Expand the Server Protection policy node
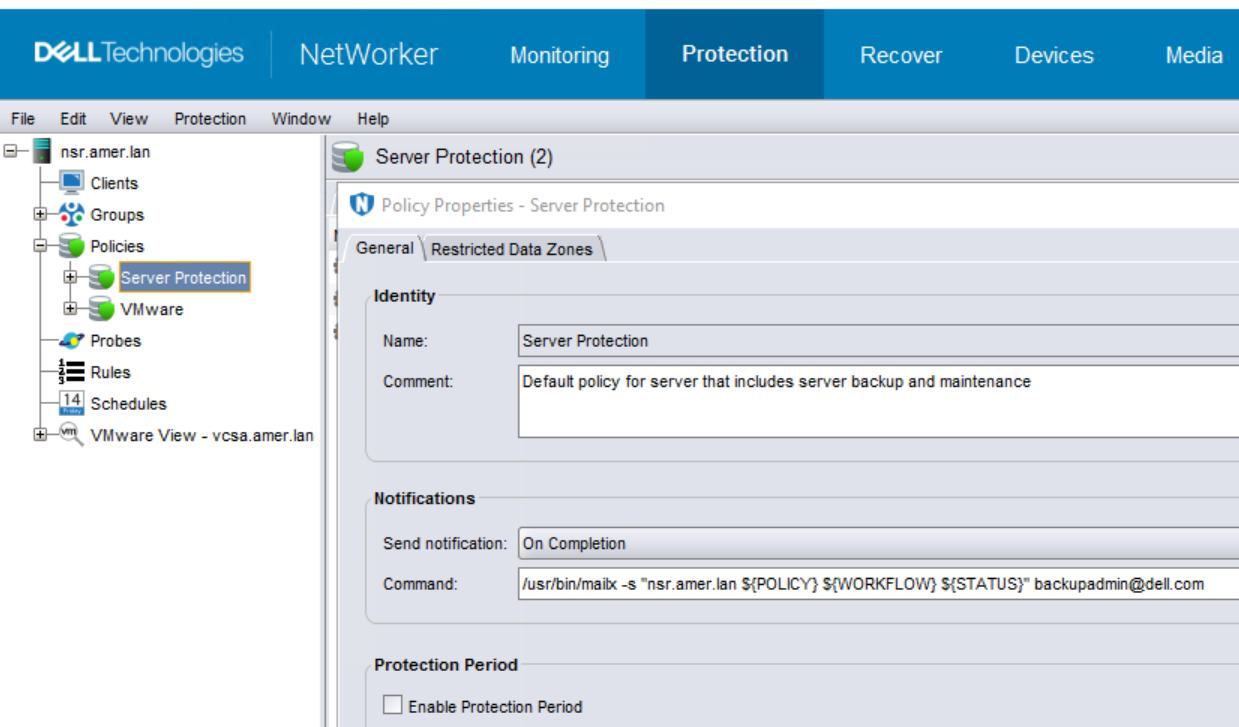The height and width of the screenshot is (727, 1239). [x=70, y=278]
